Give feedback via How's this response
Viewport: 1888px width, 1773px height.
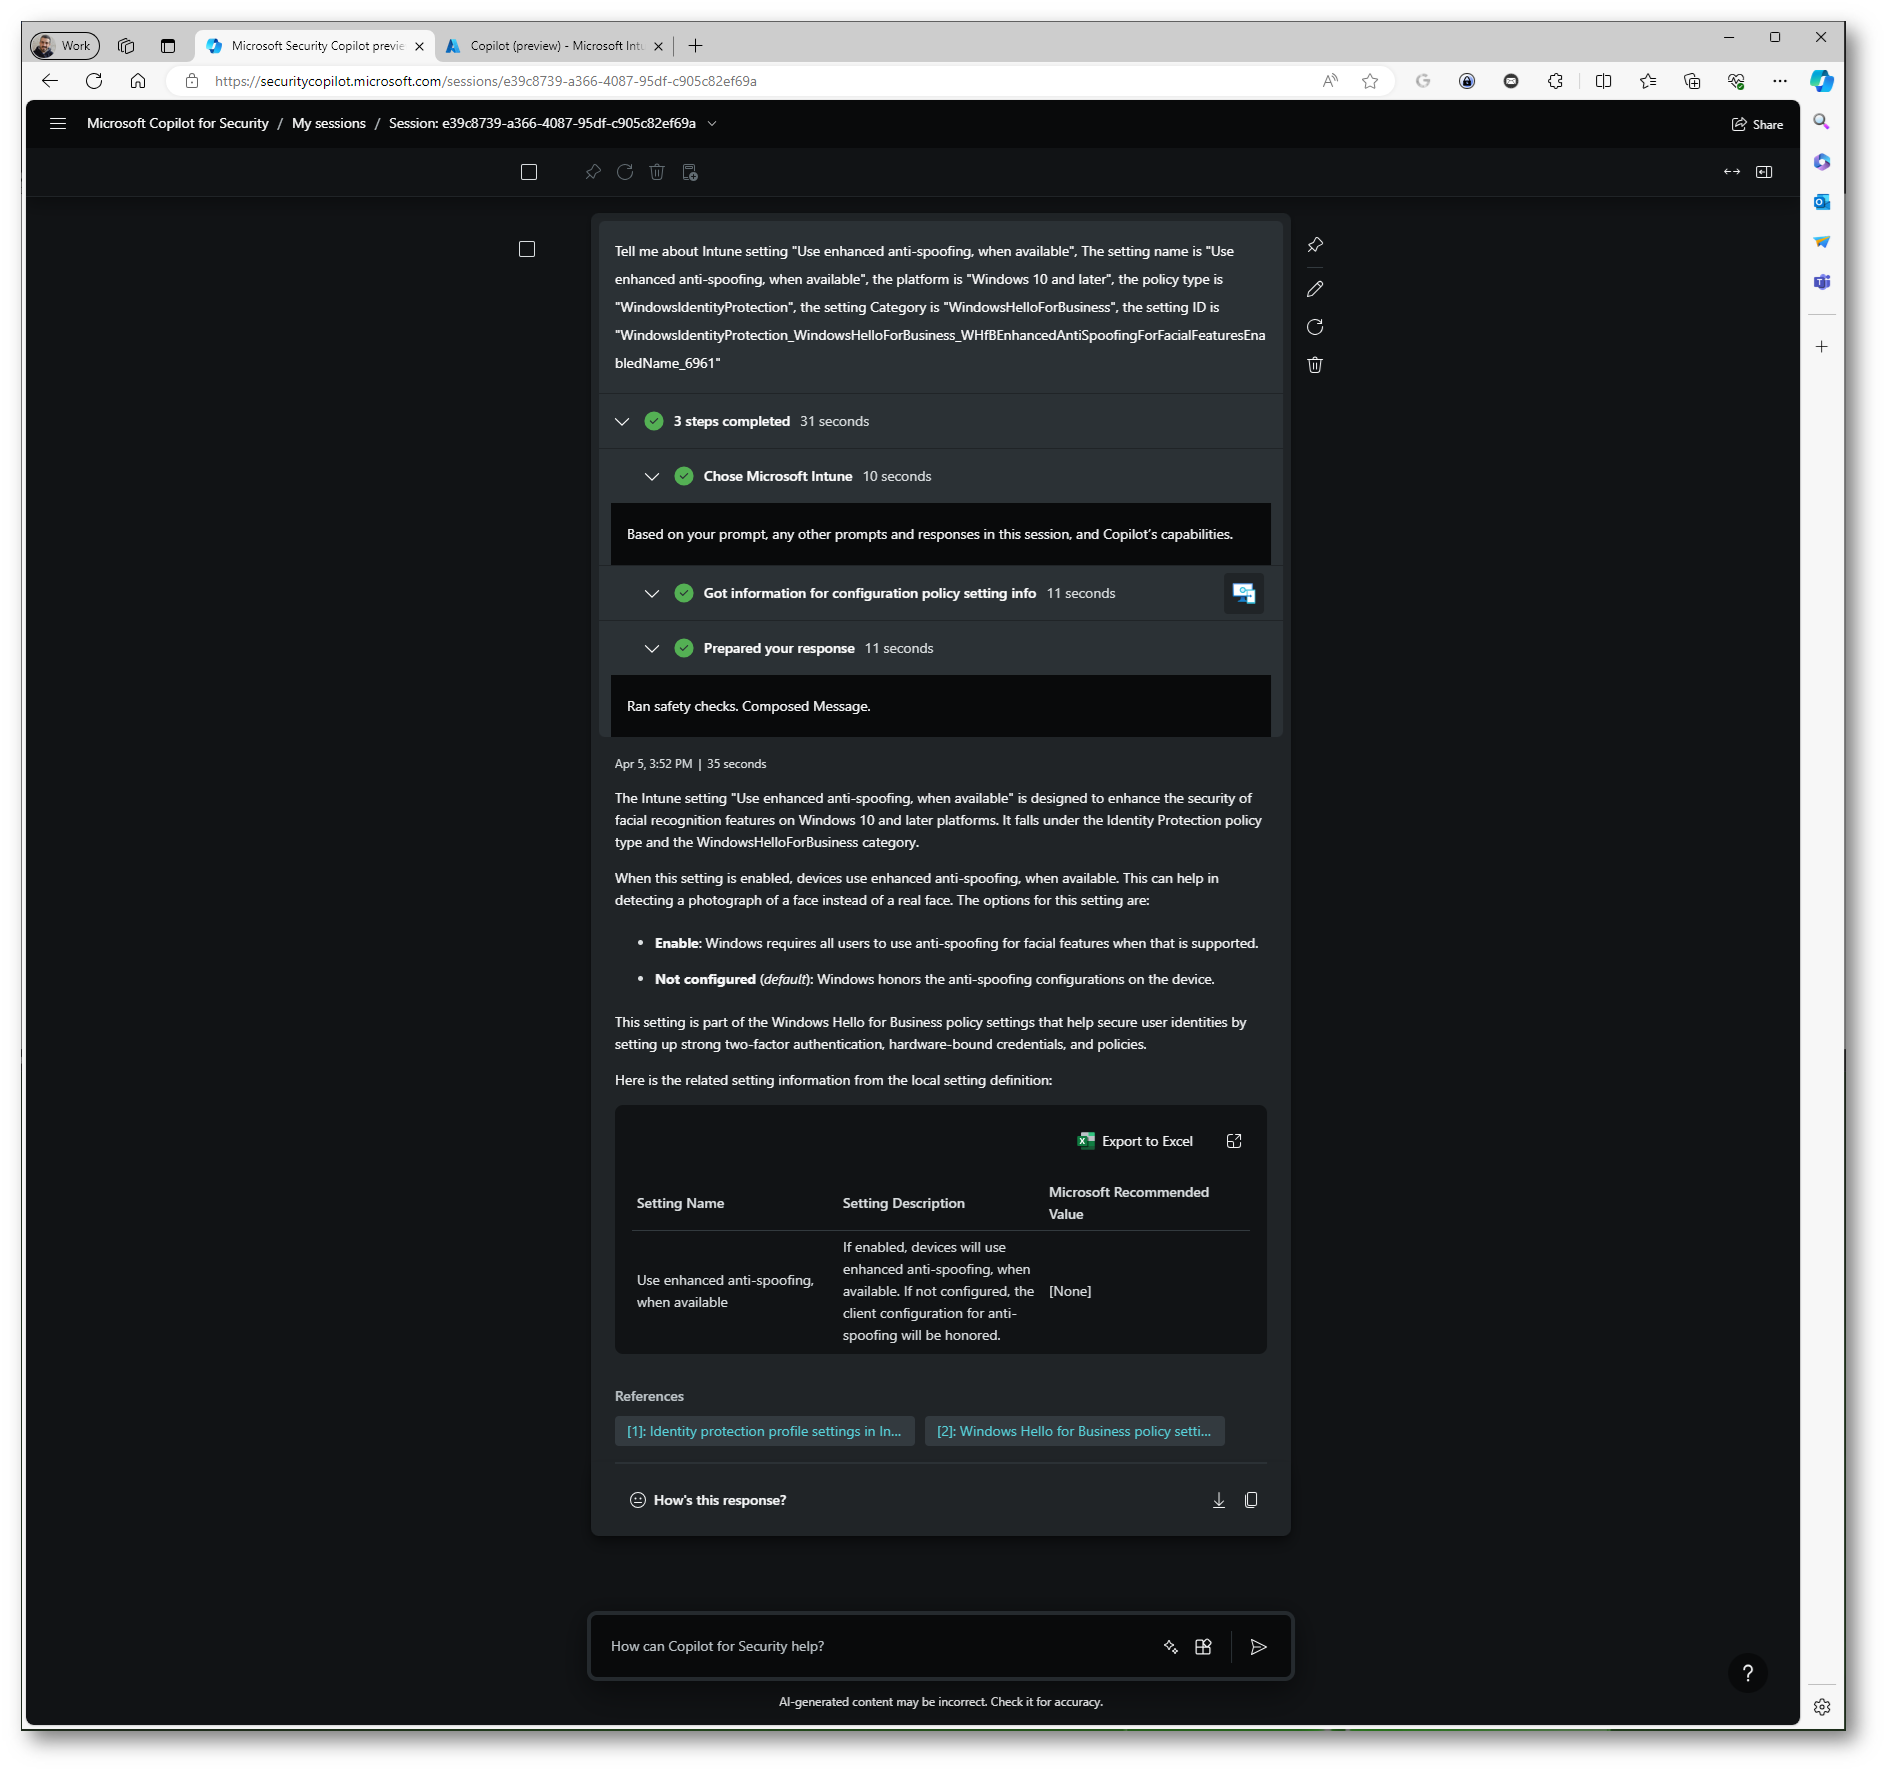[708, 1500]
